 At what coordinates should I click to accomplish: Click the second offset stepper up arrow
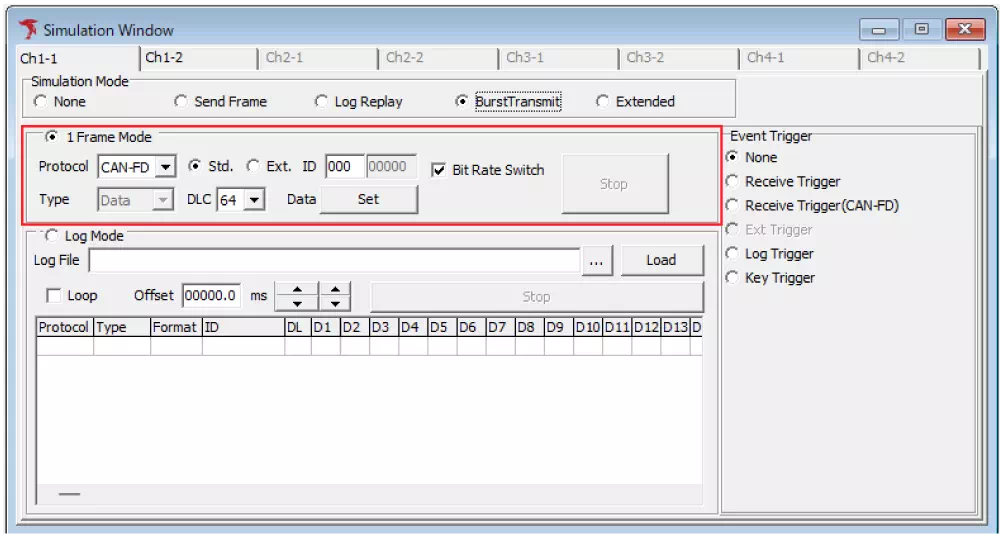335,290
